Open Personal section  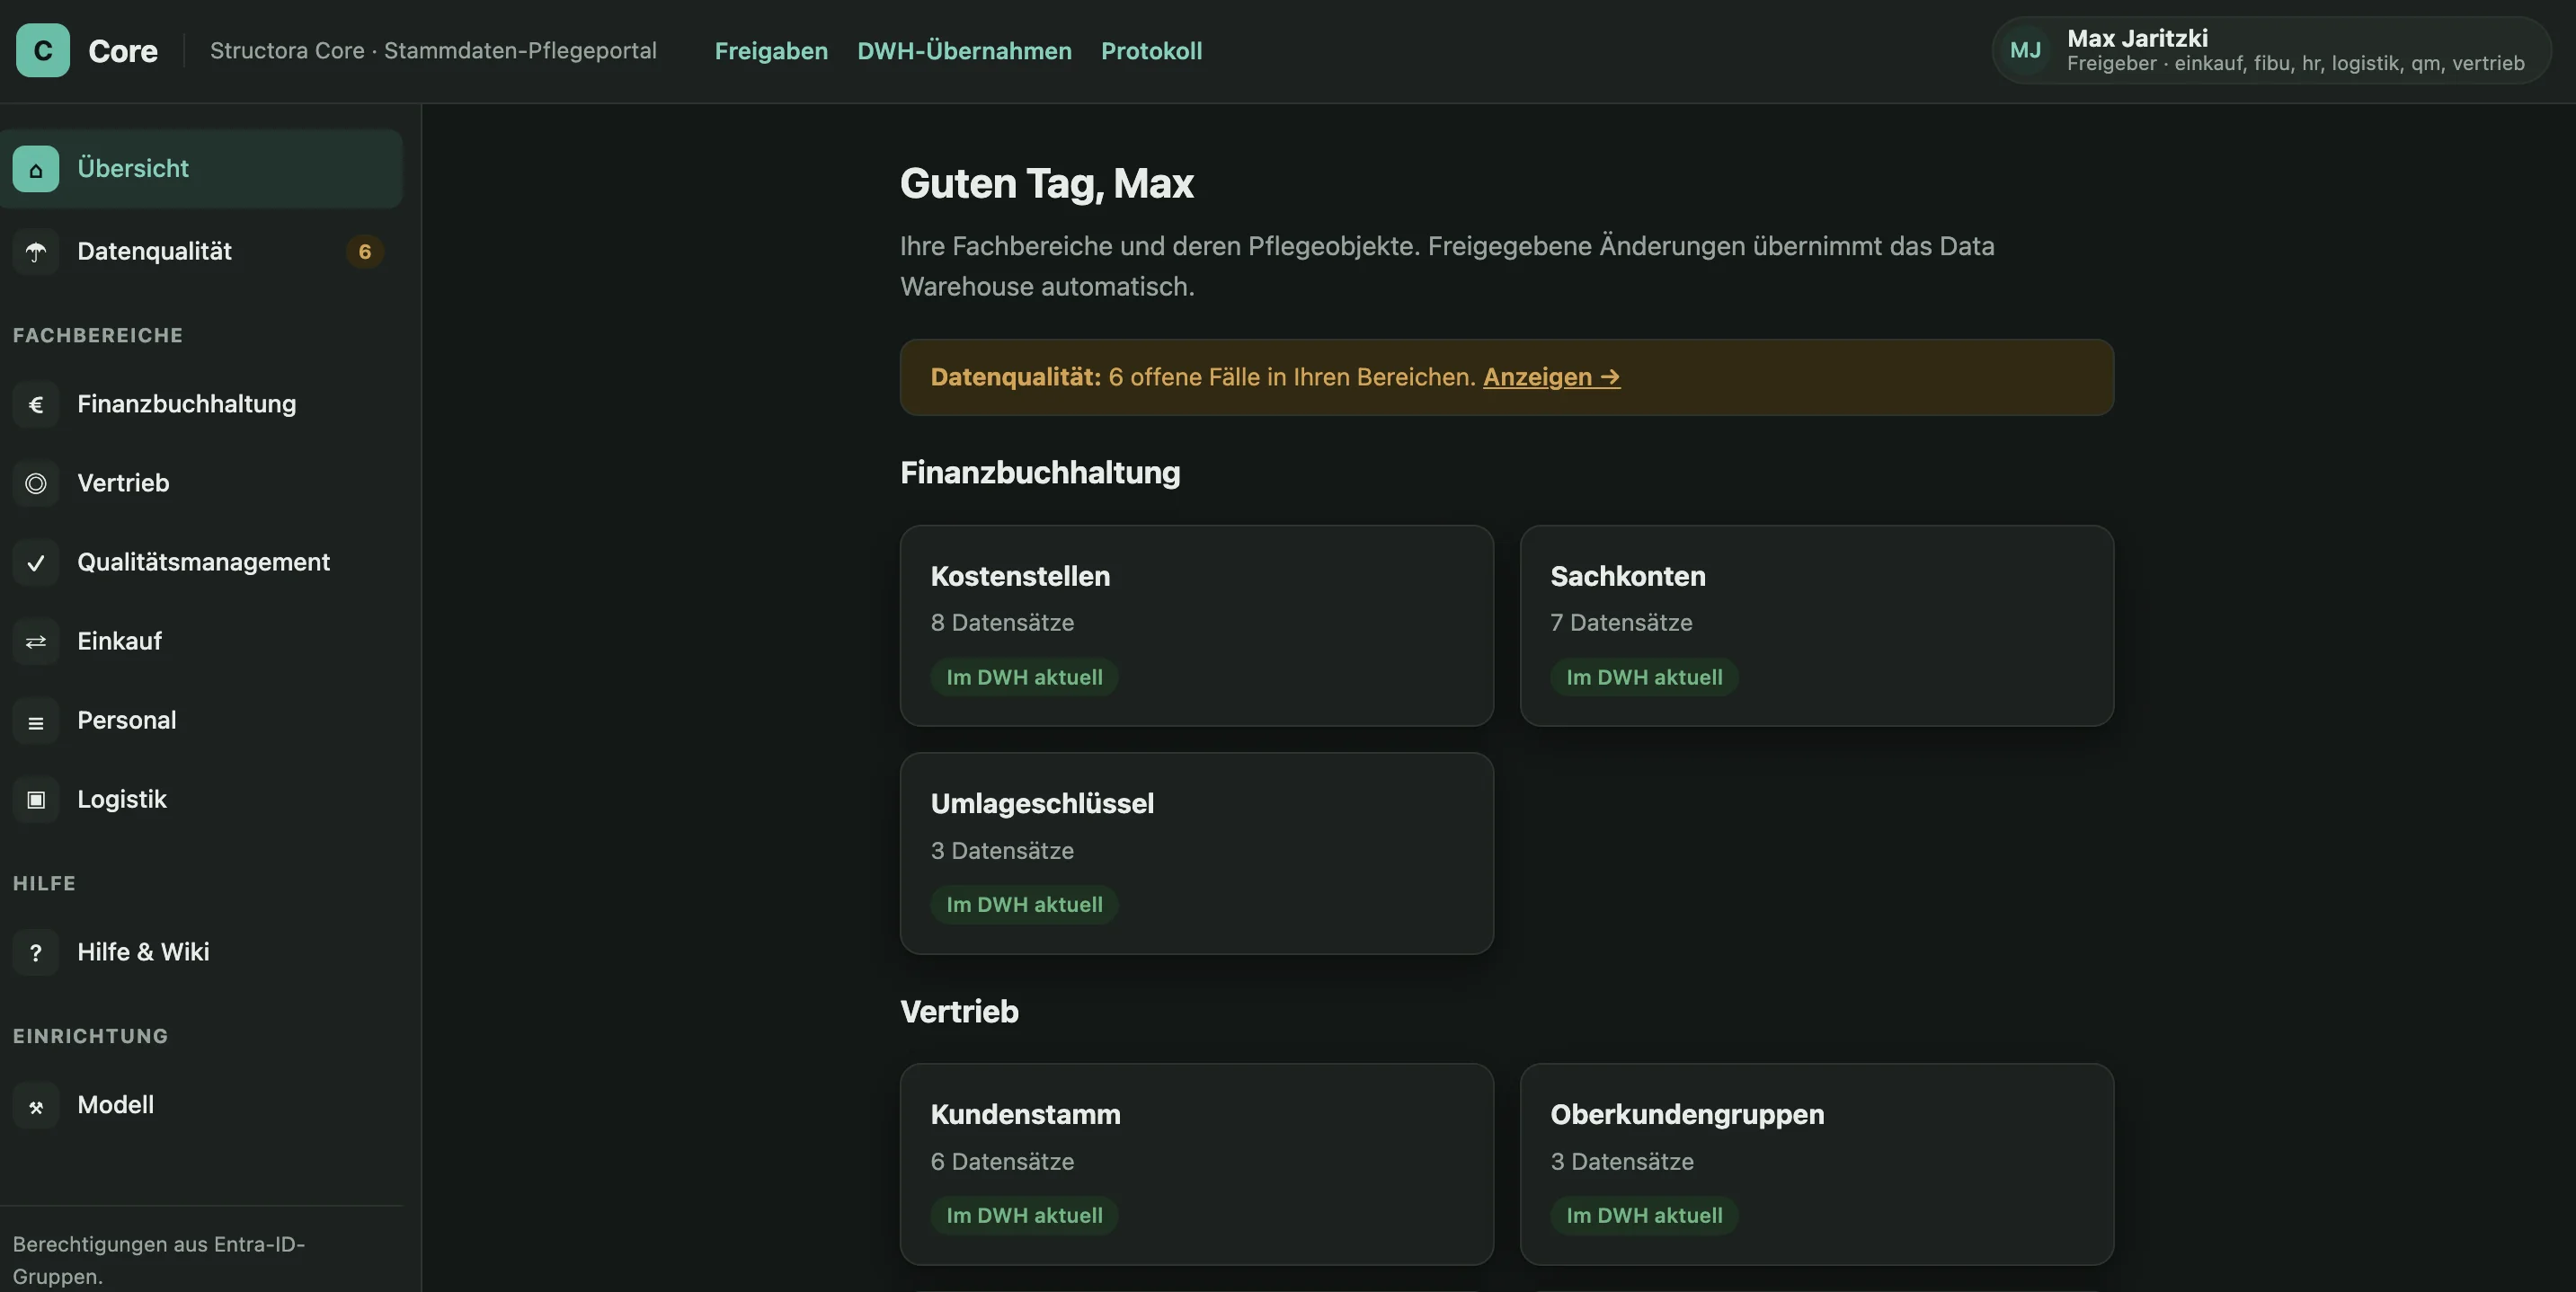point(201,720)
